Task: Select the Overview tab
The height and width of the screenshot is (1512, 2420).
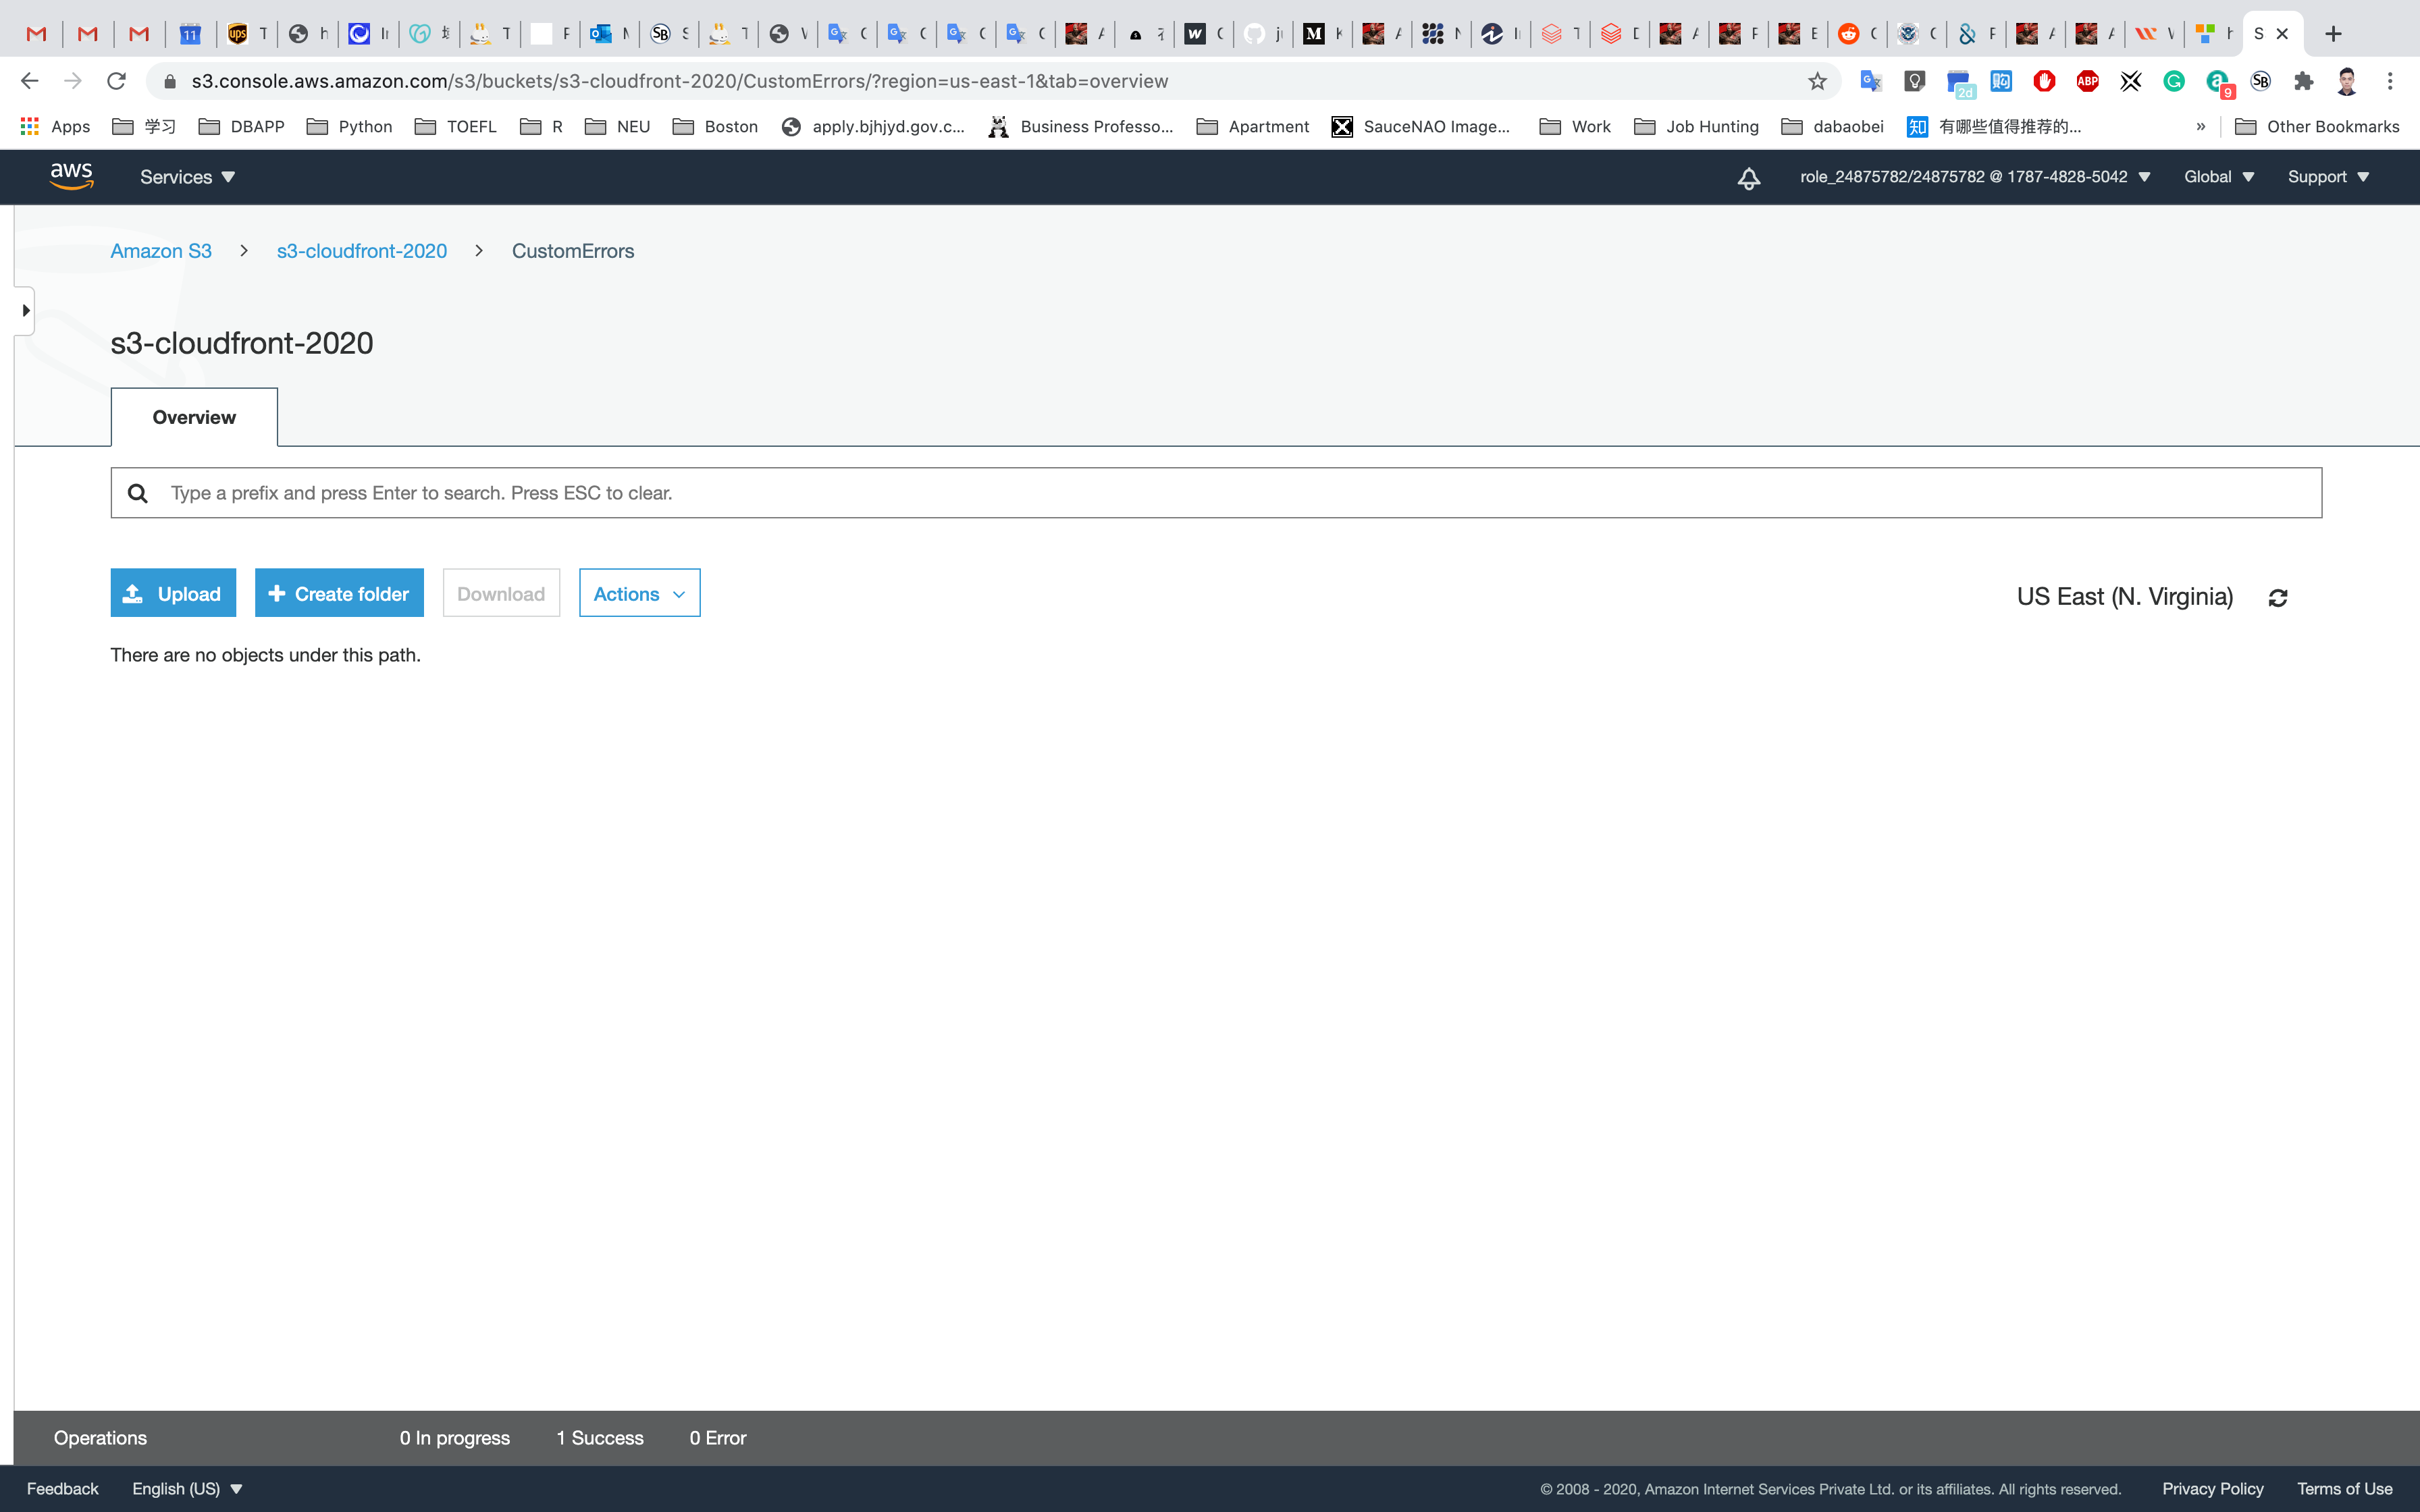Action: [194, 418]
